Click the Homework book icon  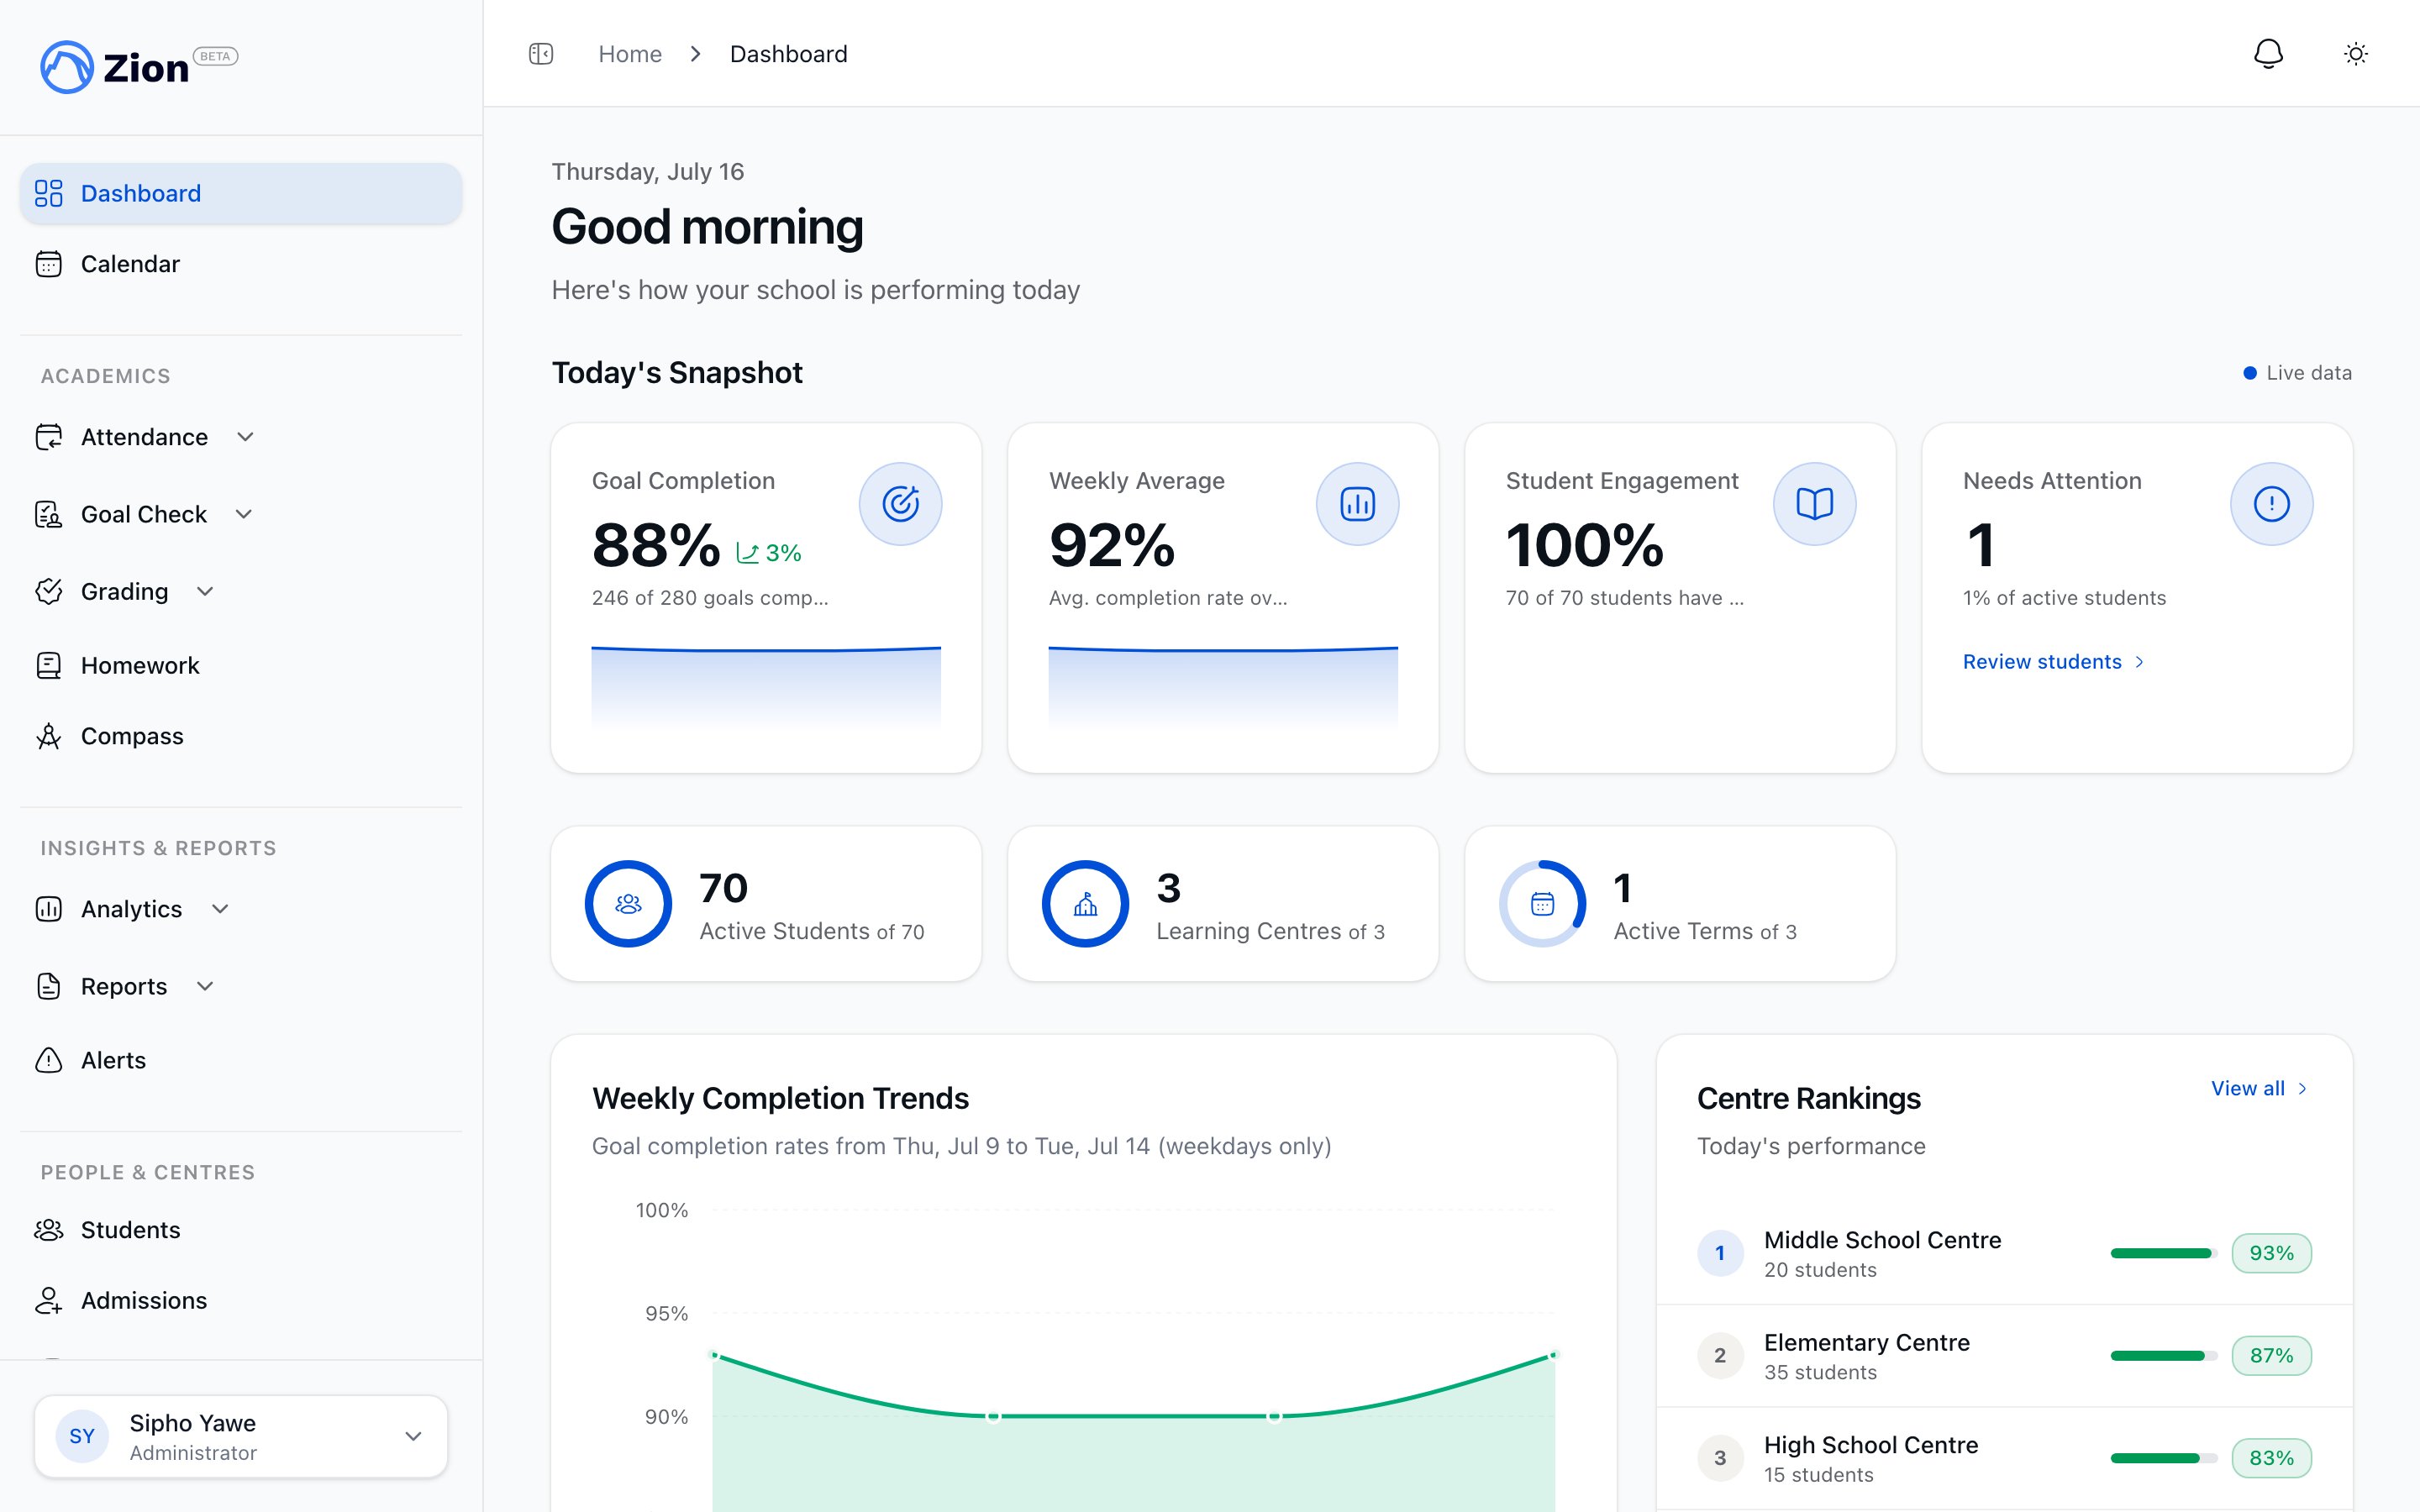click(x=49, y=665)
